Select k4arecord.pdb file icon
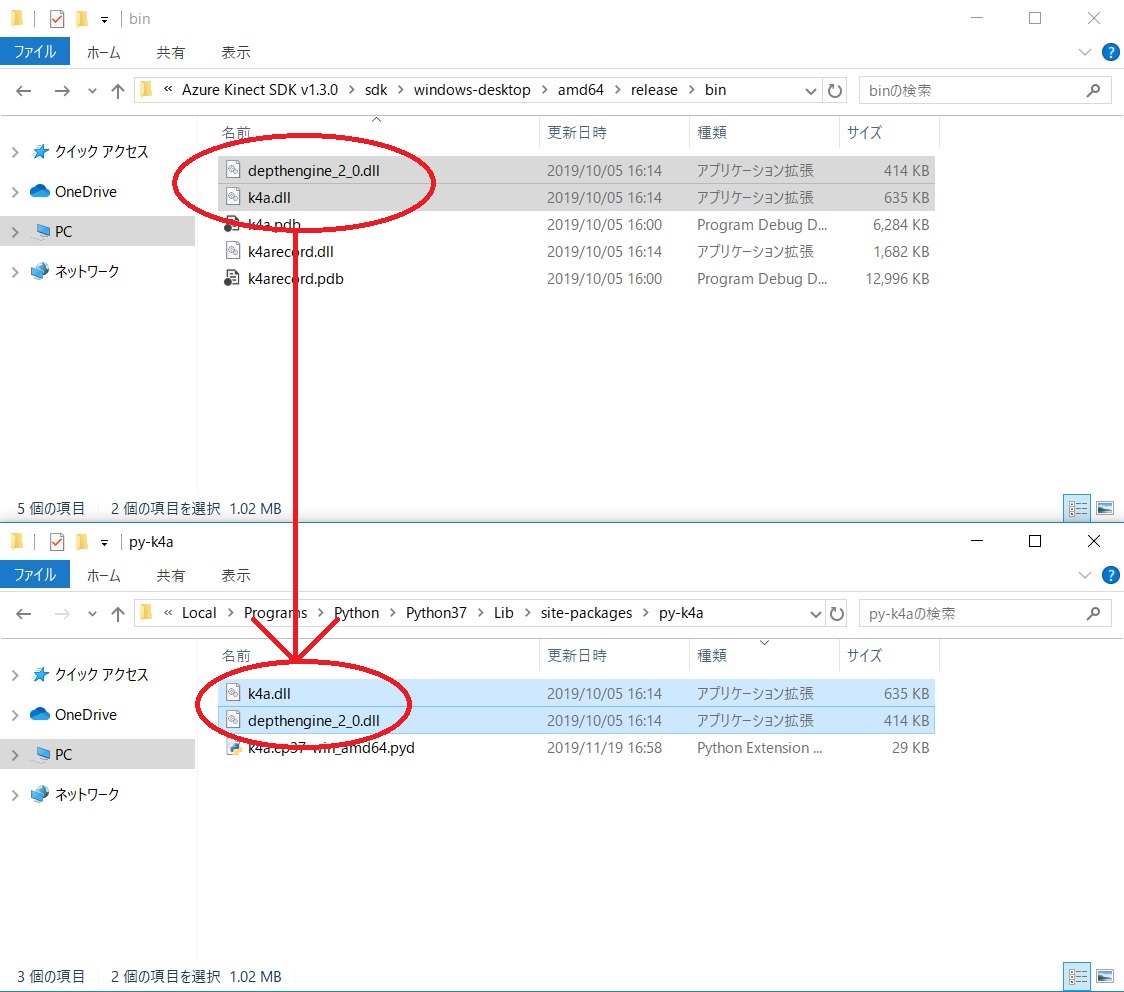The width and height of the screenshot is (1124, 992). coord(232,278)
